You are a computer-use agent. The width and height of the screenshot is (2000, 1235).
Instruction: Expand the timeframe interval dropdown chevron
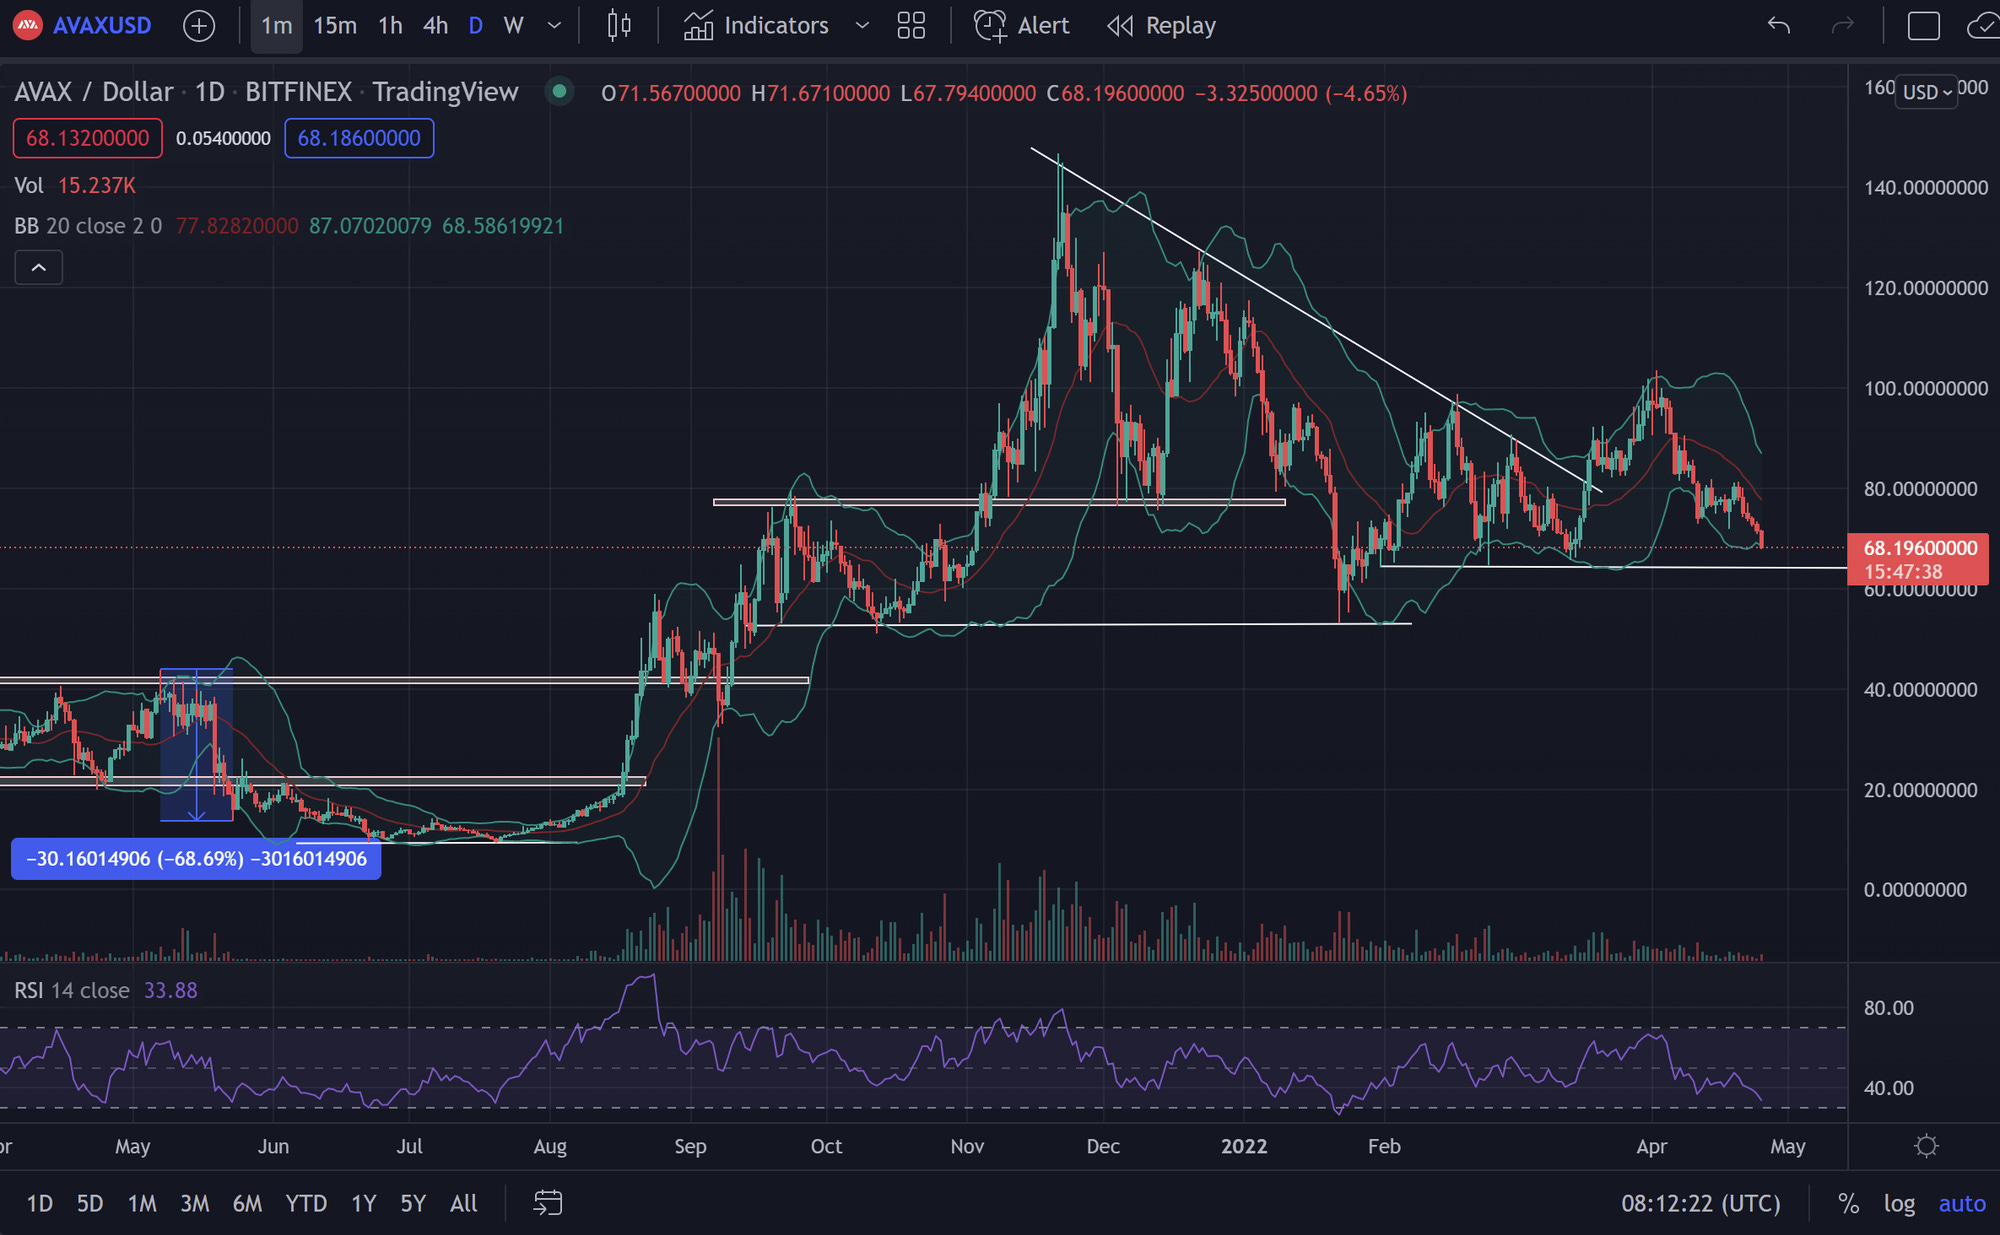point(554,26)
